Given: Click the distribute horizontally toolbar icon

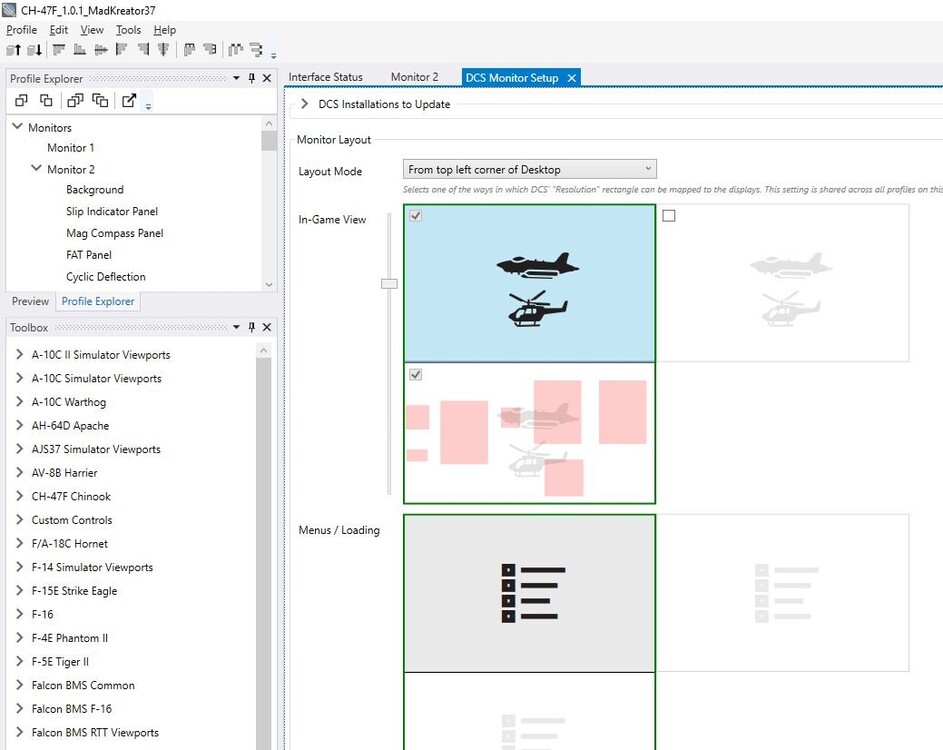Looking at the screenshot, I should (x=189, y=49).
